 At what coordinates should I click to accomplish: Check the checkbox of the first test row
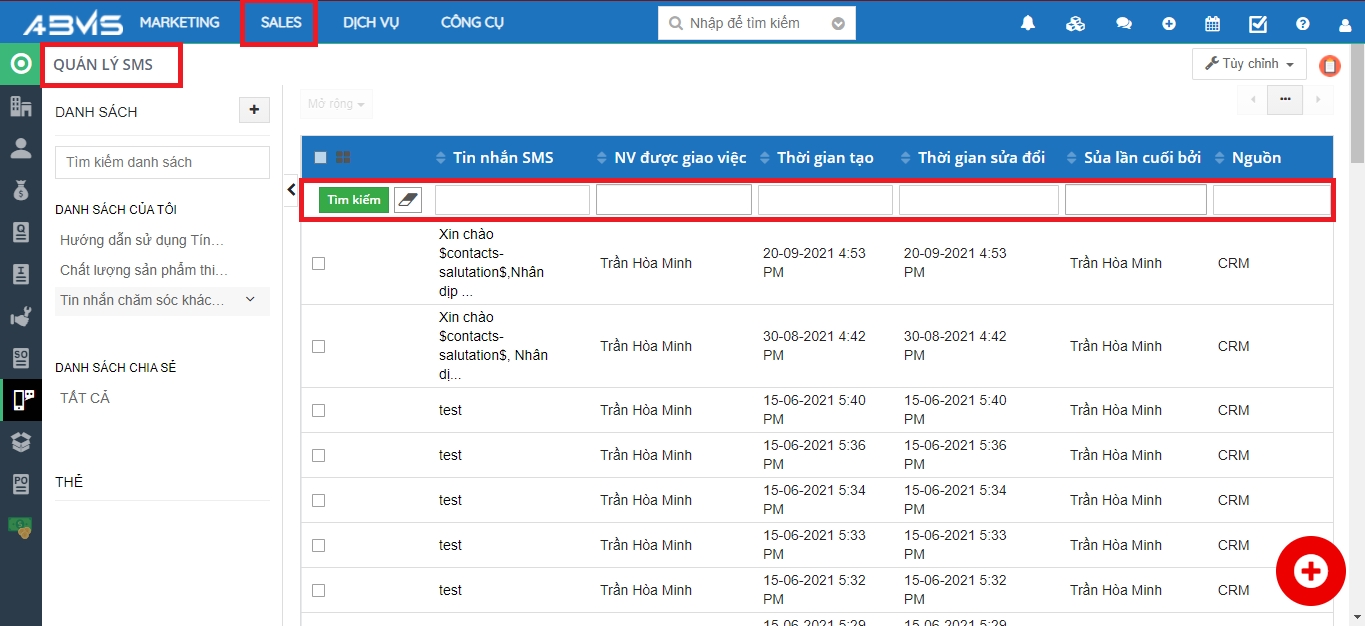[x=318, y=410]
